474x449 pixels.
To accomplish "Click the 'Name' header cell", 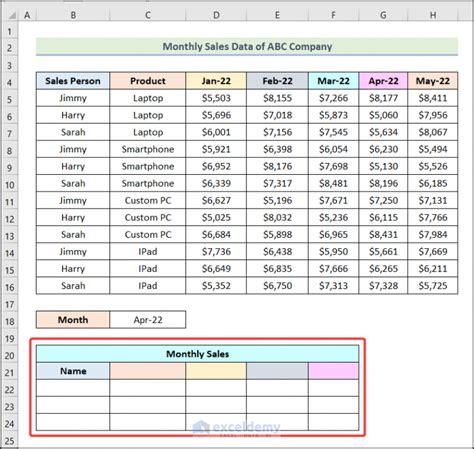I will click(x=73, y=371).
